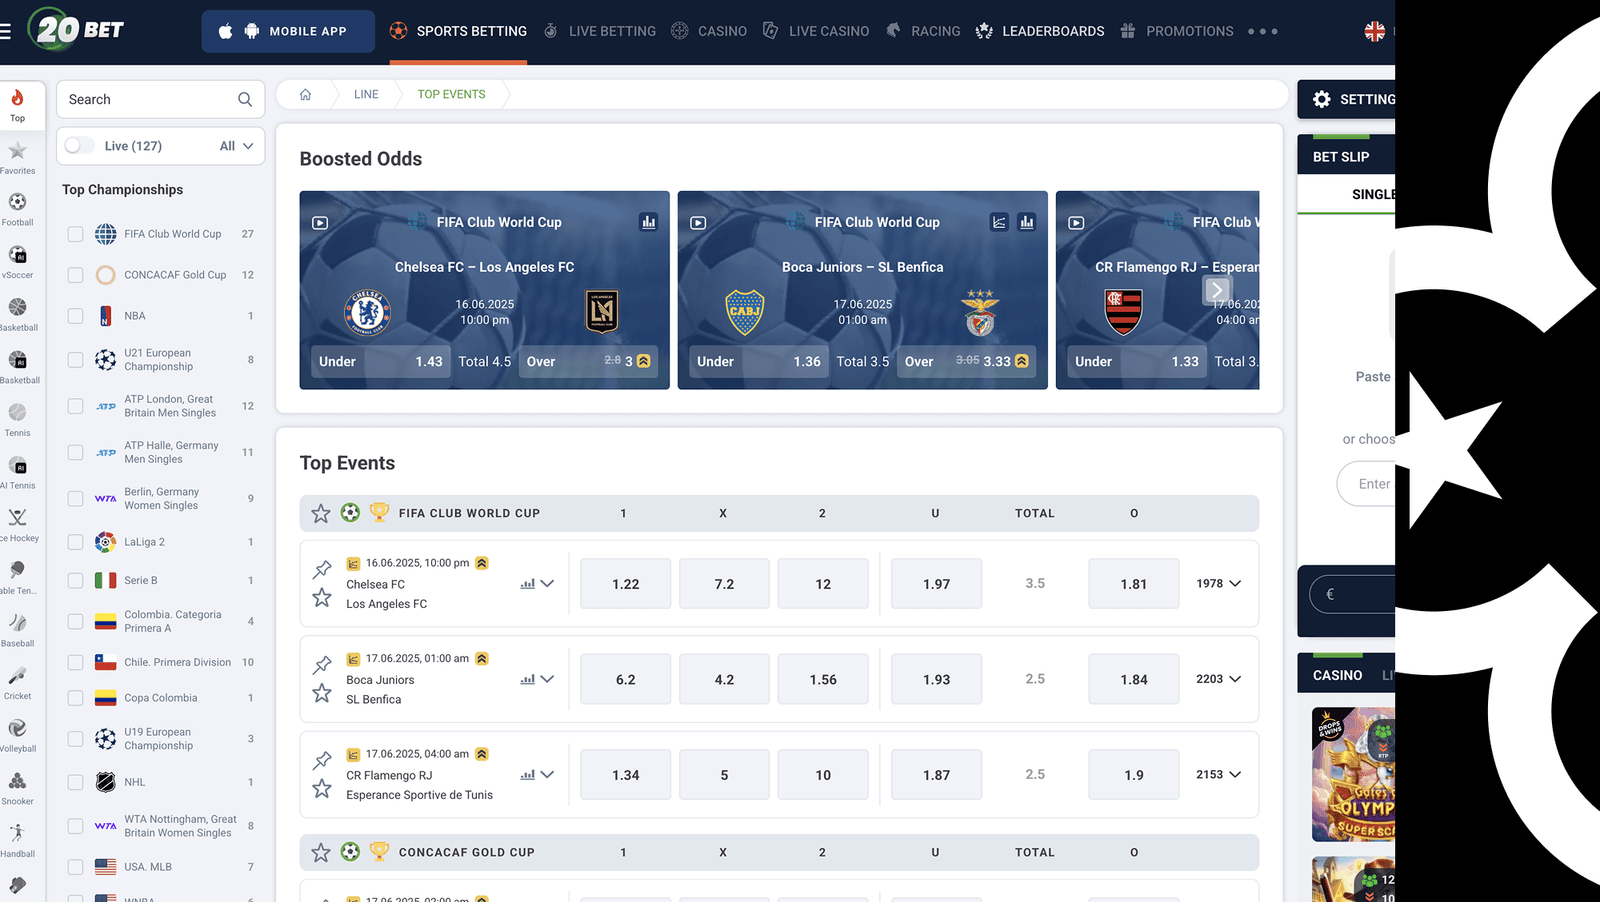Image resolution: width=1600 pixels, height=902 pixels.
Task: Bet on Chelsea FC win odds 1.22
Action: coord(625,584)
